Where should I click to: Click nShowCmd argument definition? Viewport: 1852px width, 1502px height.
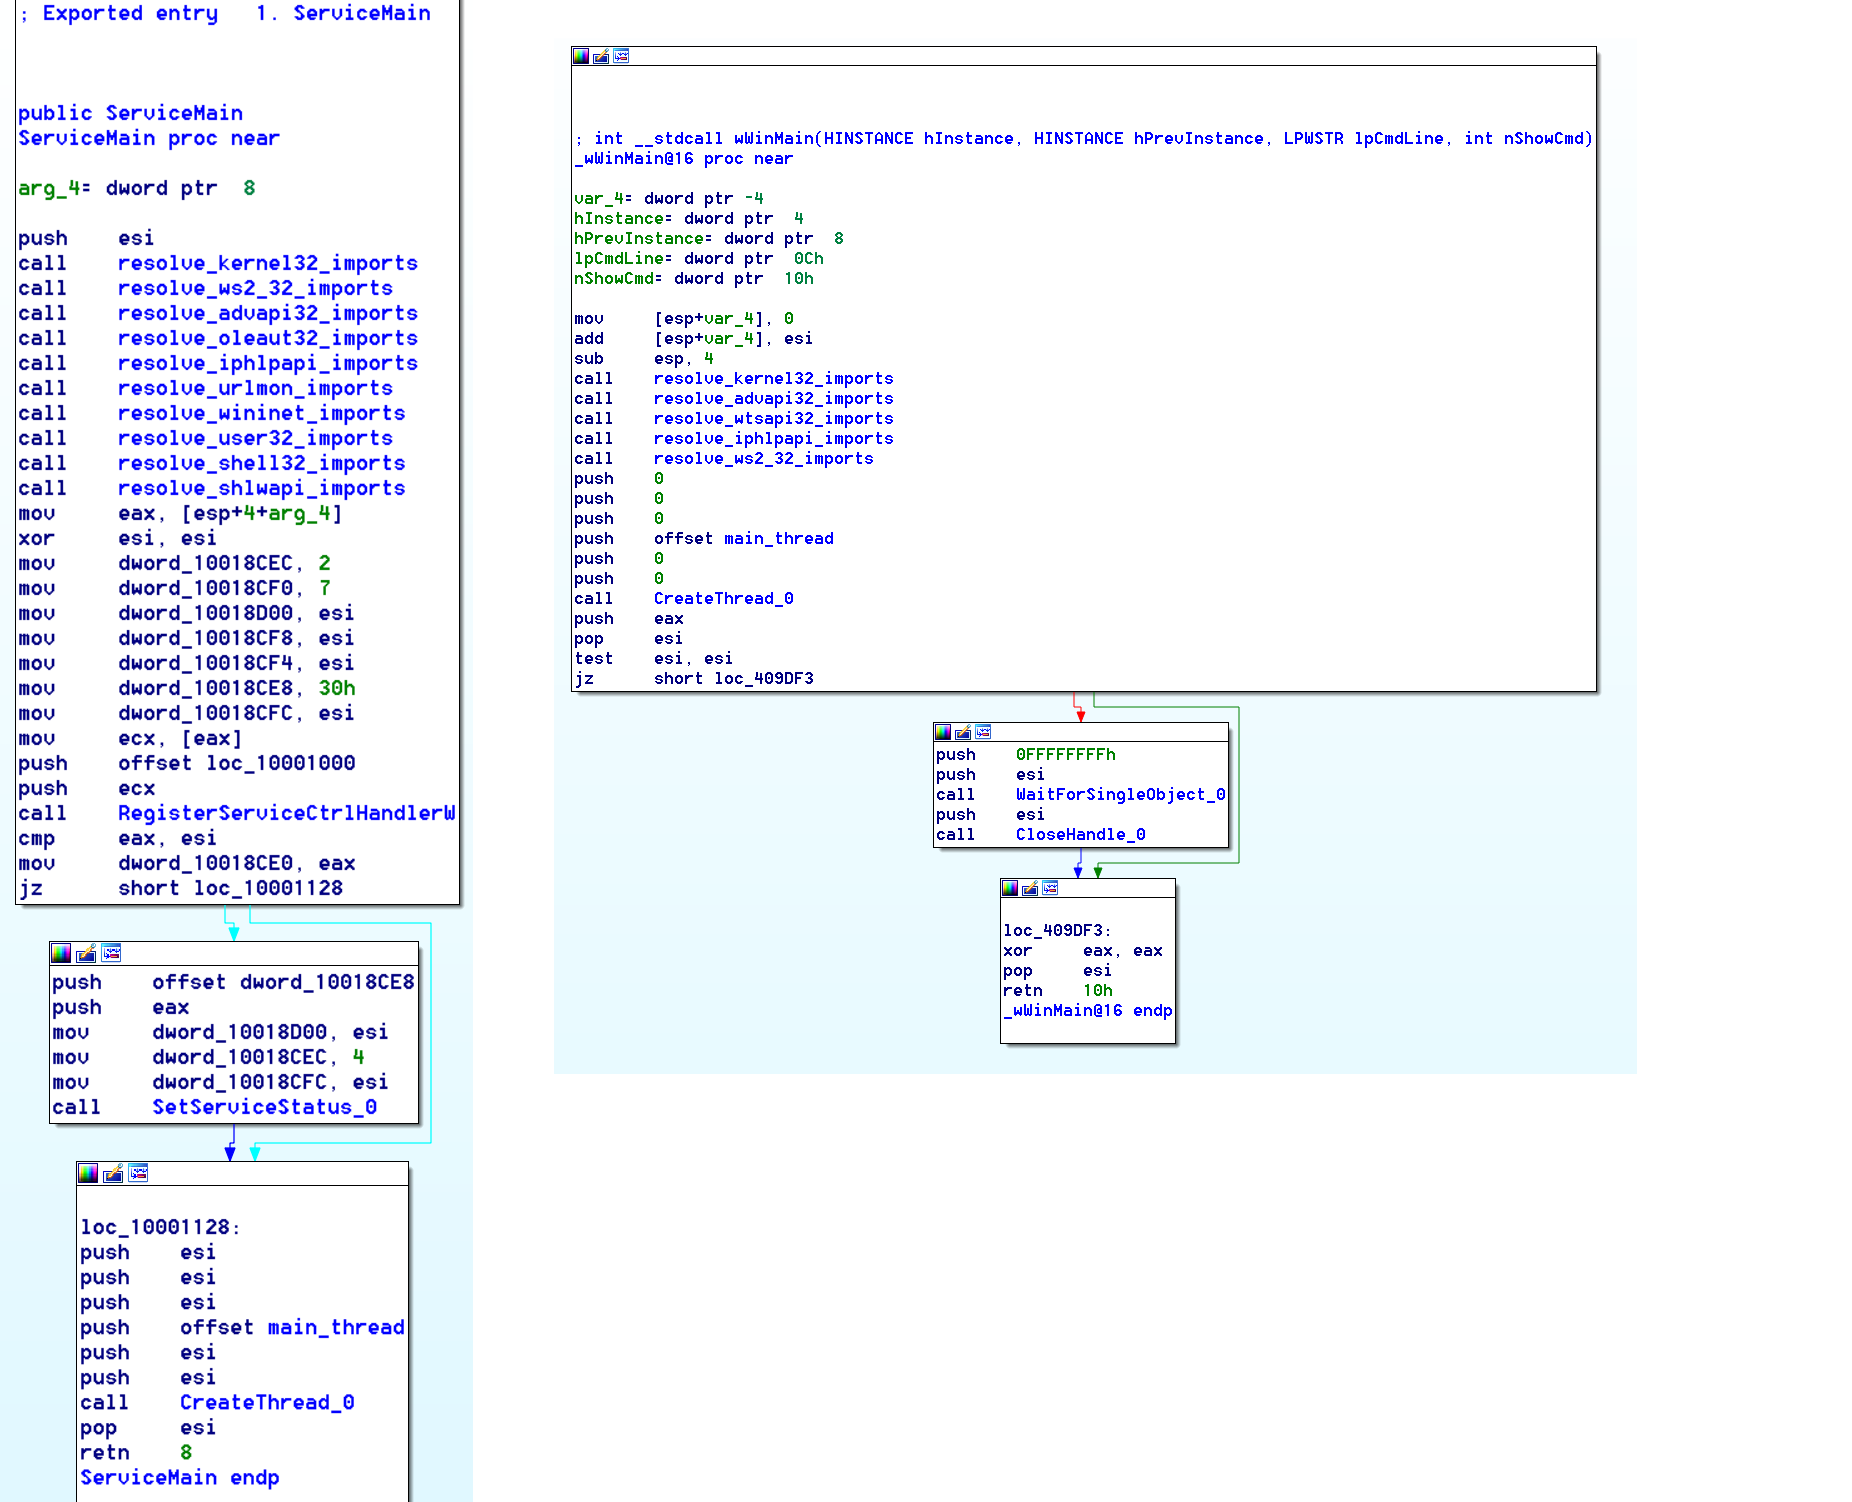[694, 278]
